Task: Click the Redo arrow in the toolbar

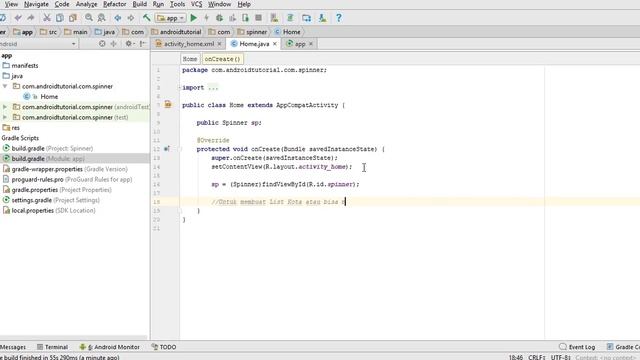Action: 31,18
